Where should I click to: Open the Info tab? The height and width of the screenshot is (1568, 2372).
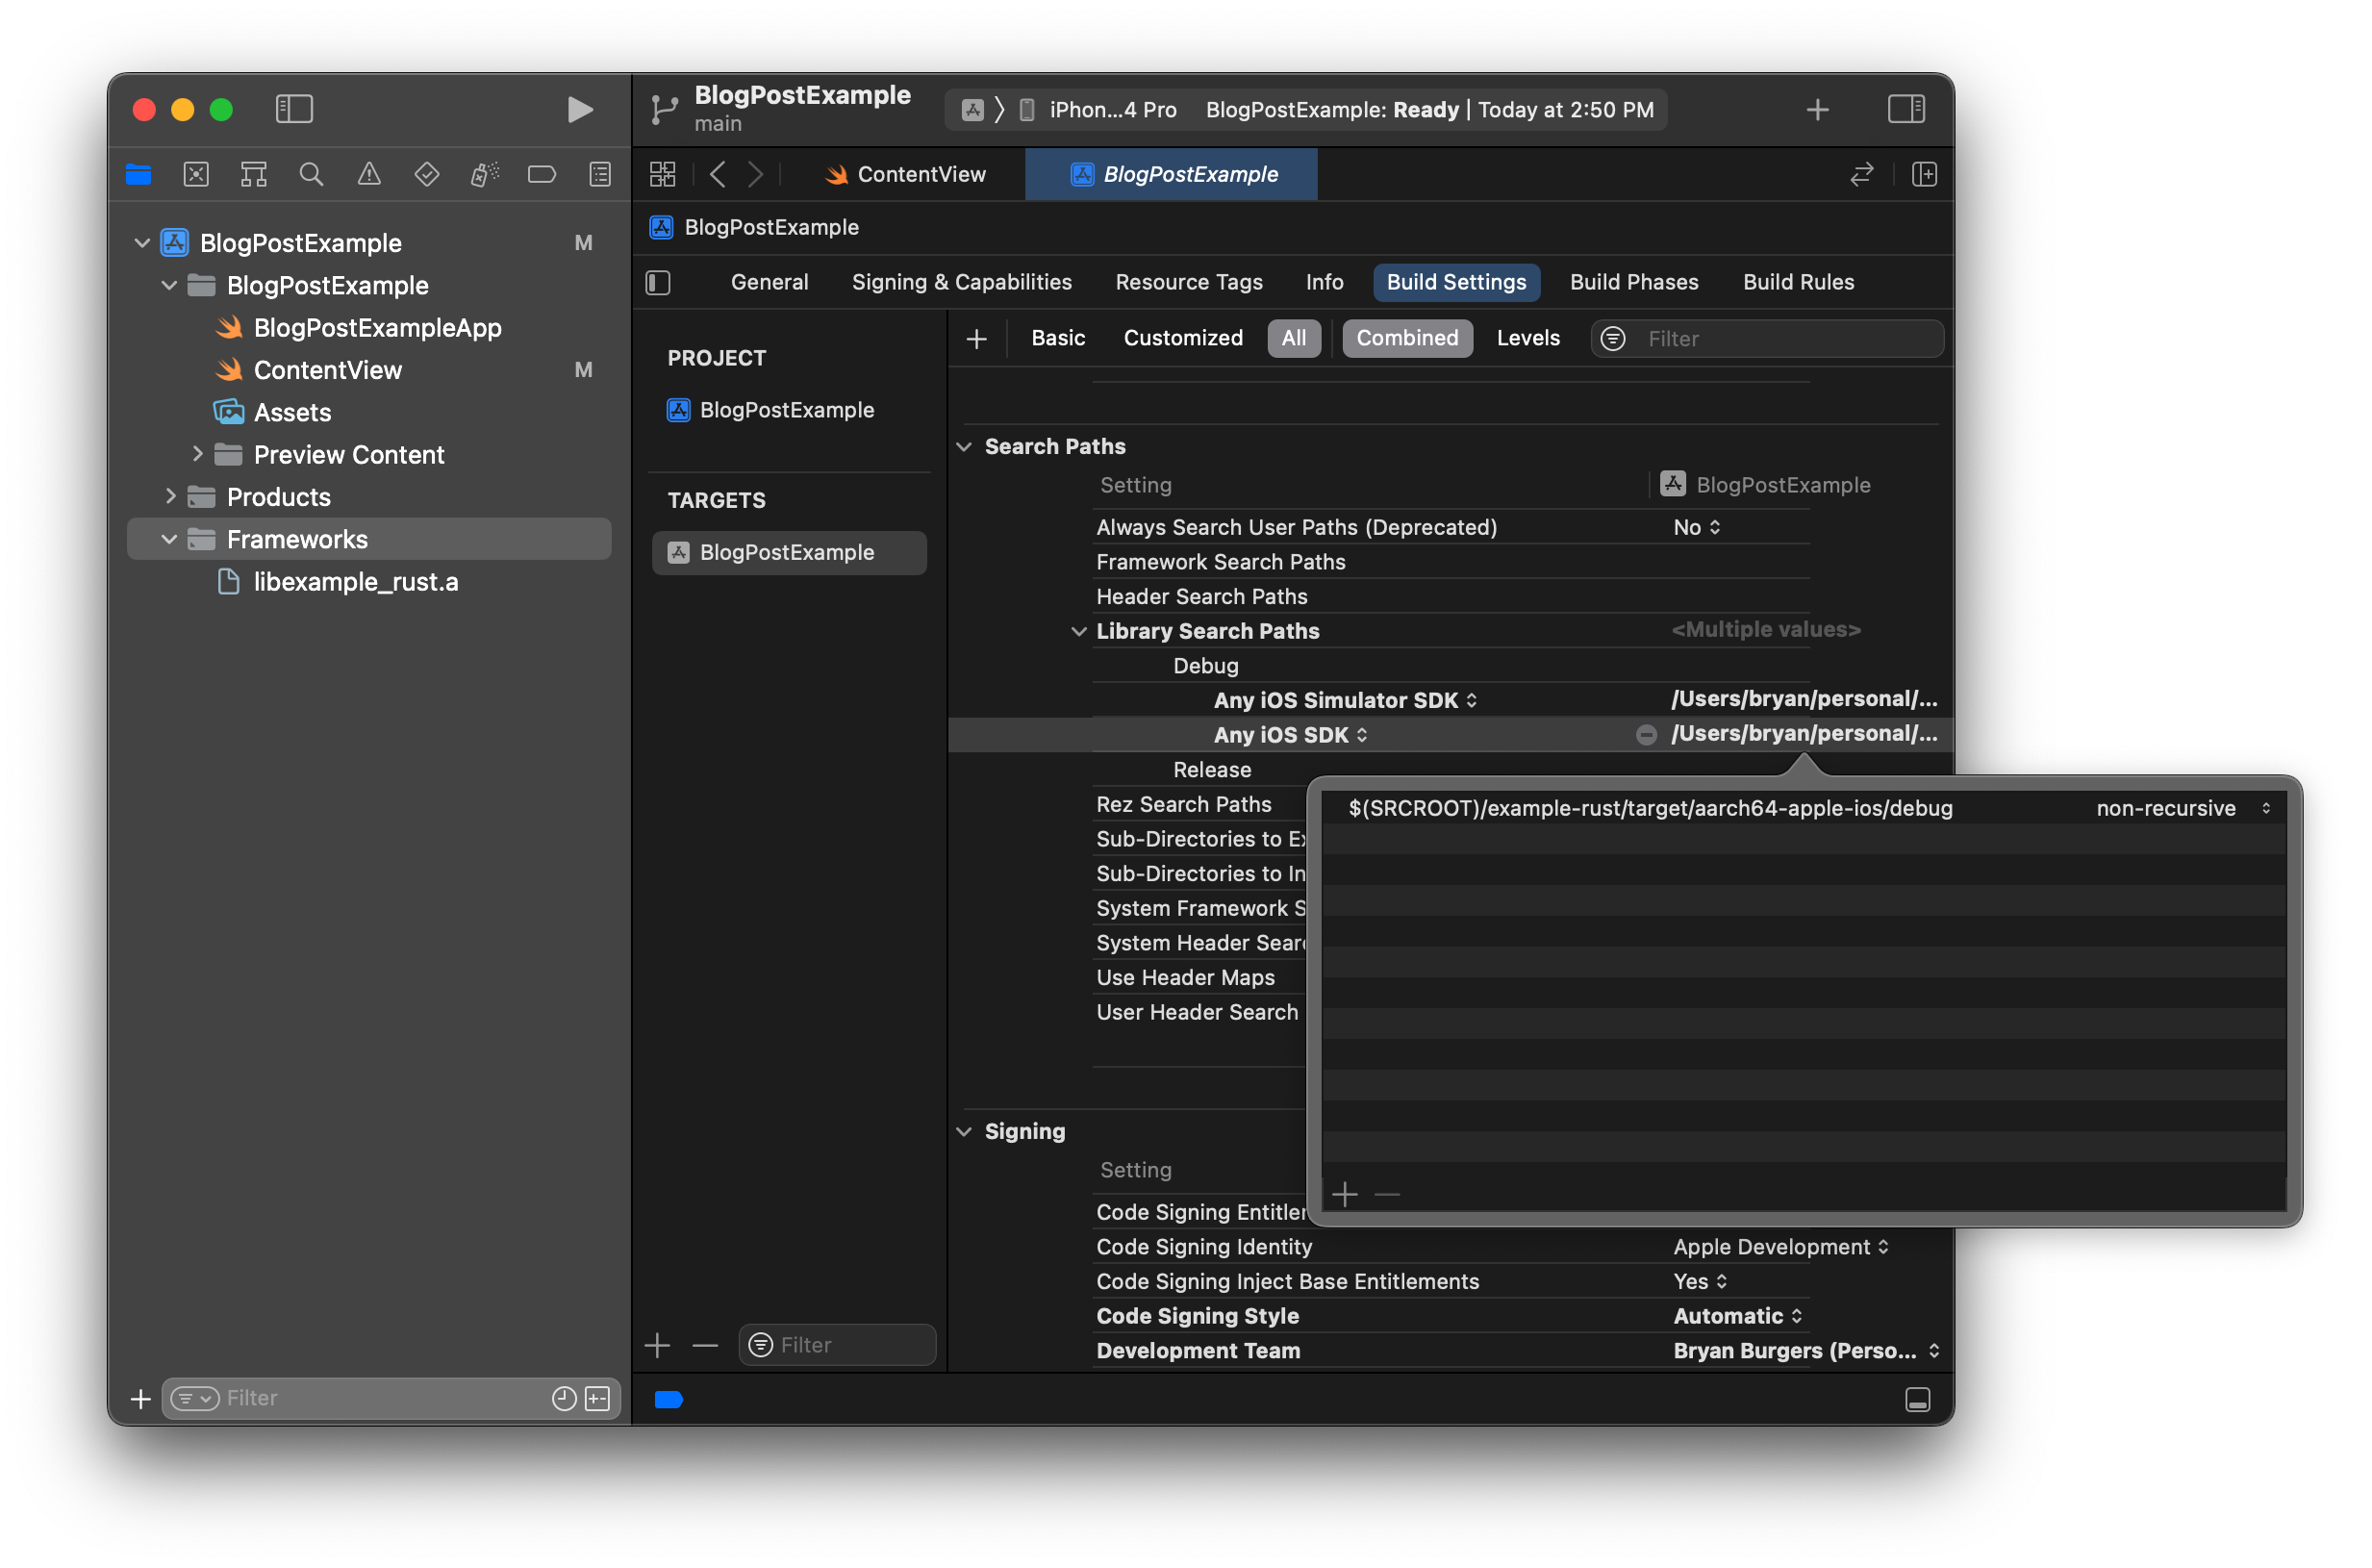click(x=1324, y=283)
